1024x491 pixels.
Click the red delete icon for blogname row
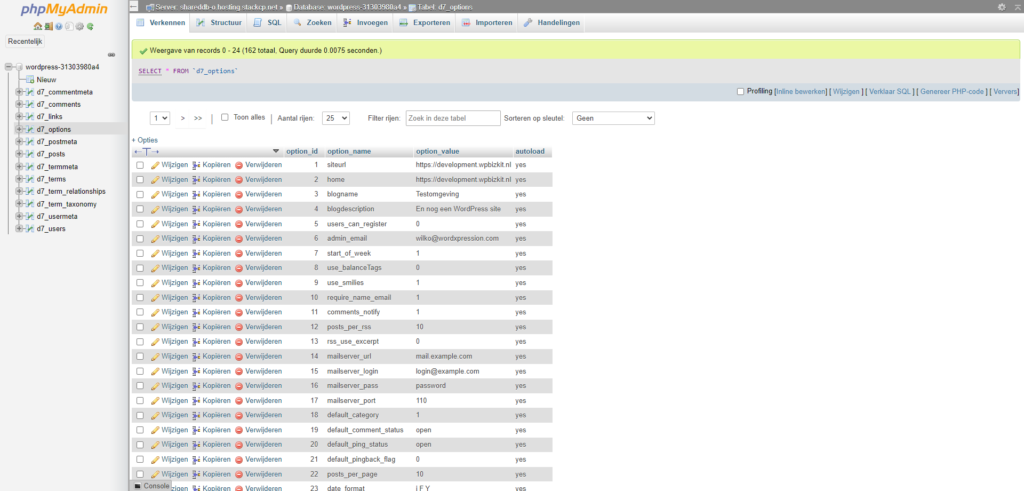[x=239, y=195]
